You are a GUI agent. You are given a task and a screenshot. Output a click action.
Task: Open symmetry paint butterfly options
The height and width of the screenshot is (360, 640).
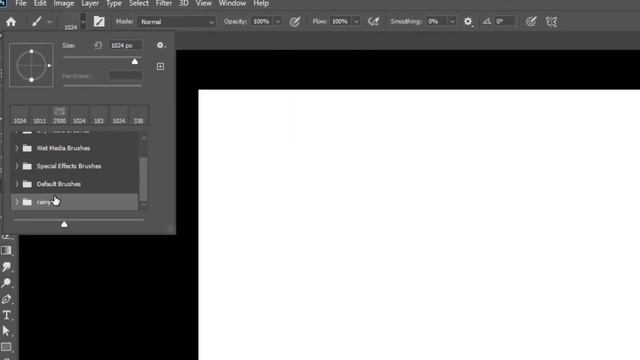551,22
